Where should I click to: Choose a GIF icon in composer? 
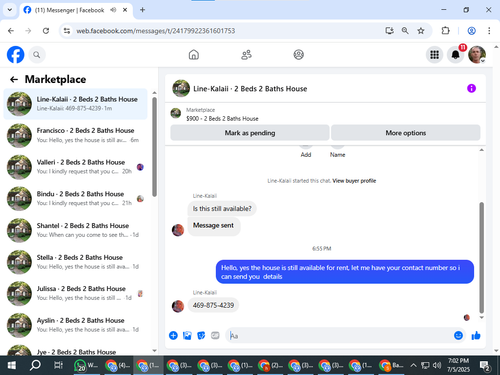click(x=215, y=335)
